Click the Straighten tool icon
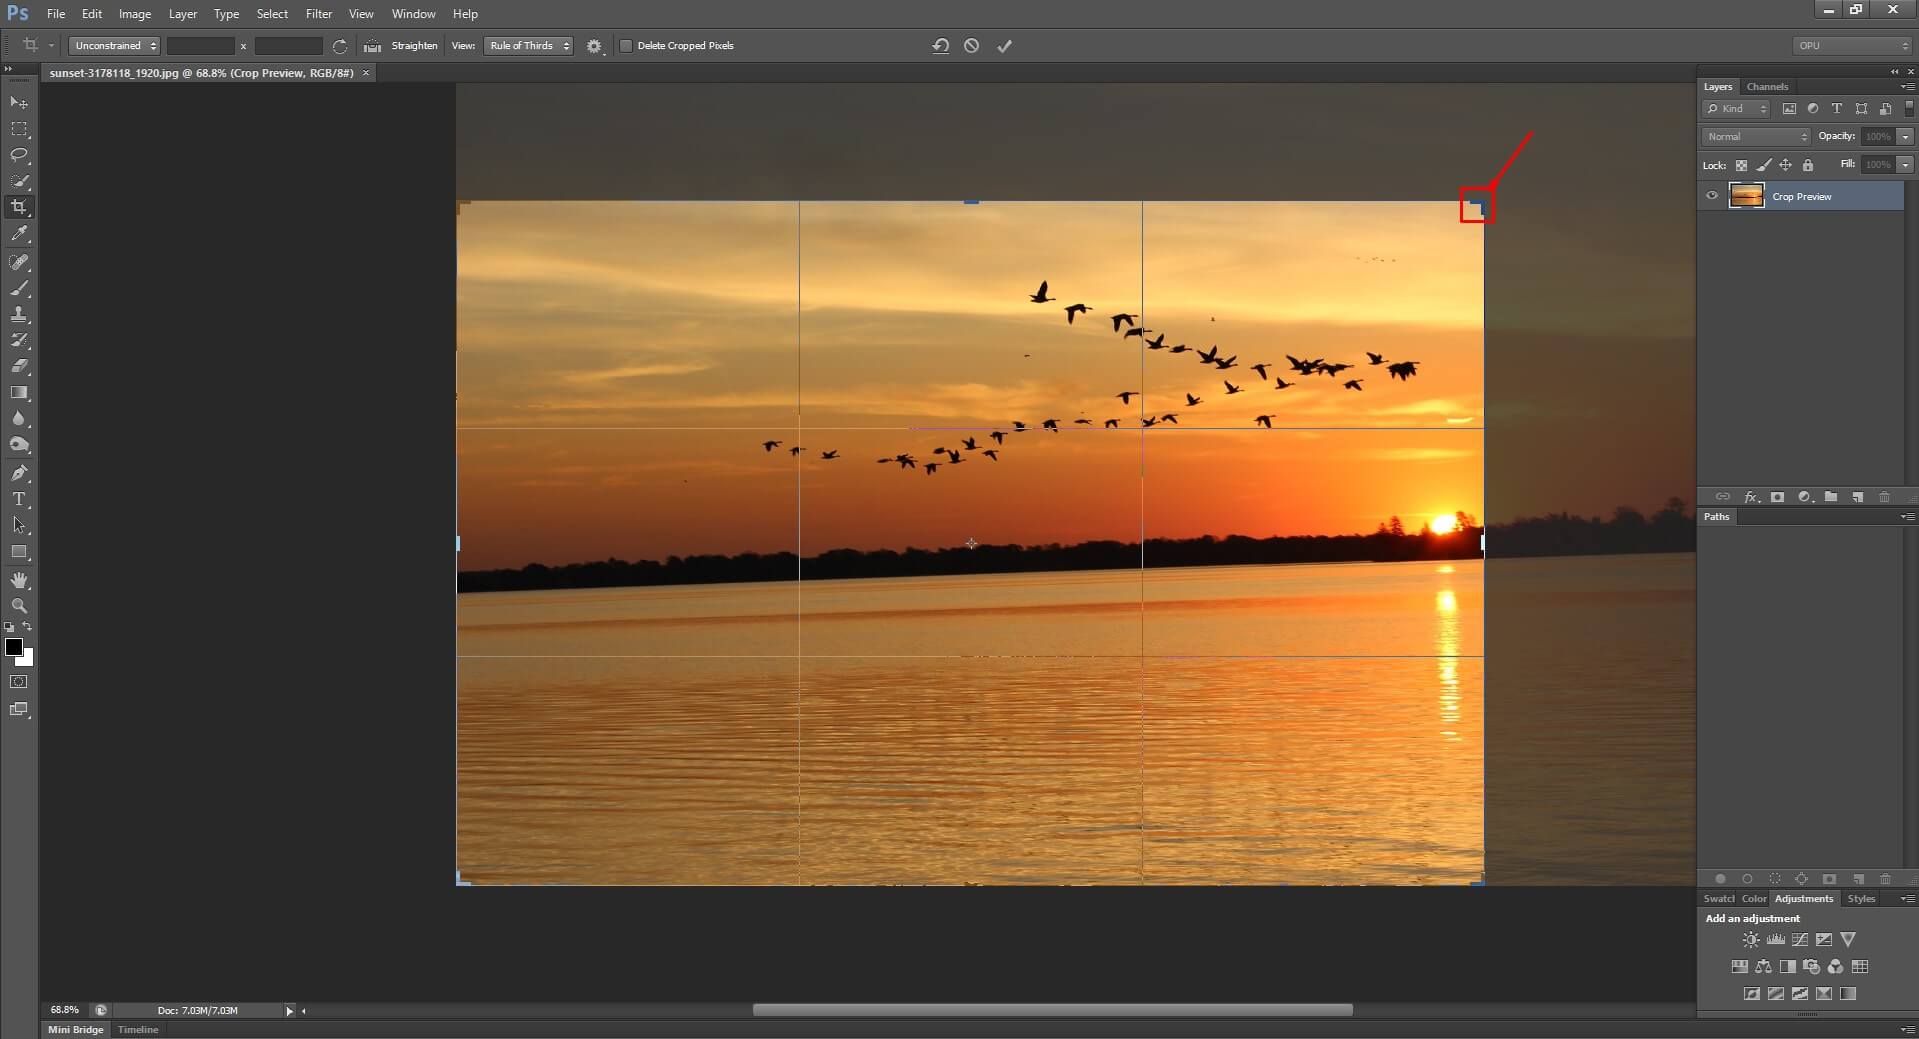 (372, 46)
